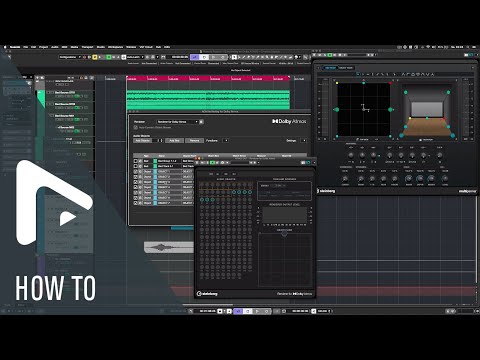Click the stop button in the top toolbar transport
This screenshot has width=480, height=360.
tap(204, 57)
